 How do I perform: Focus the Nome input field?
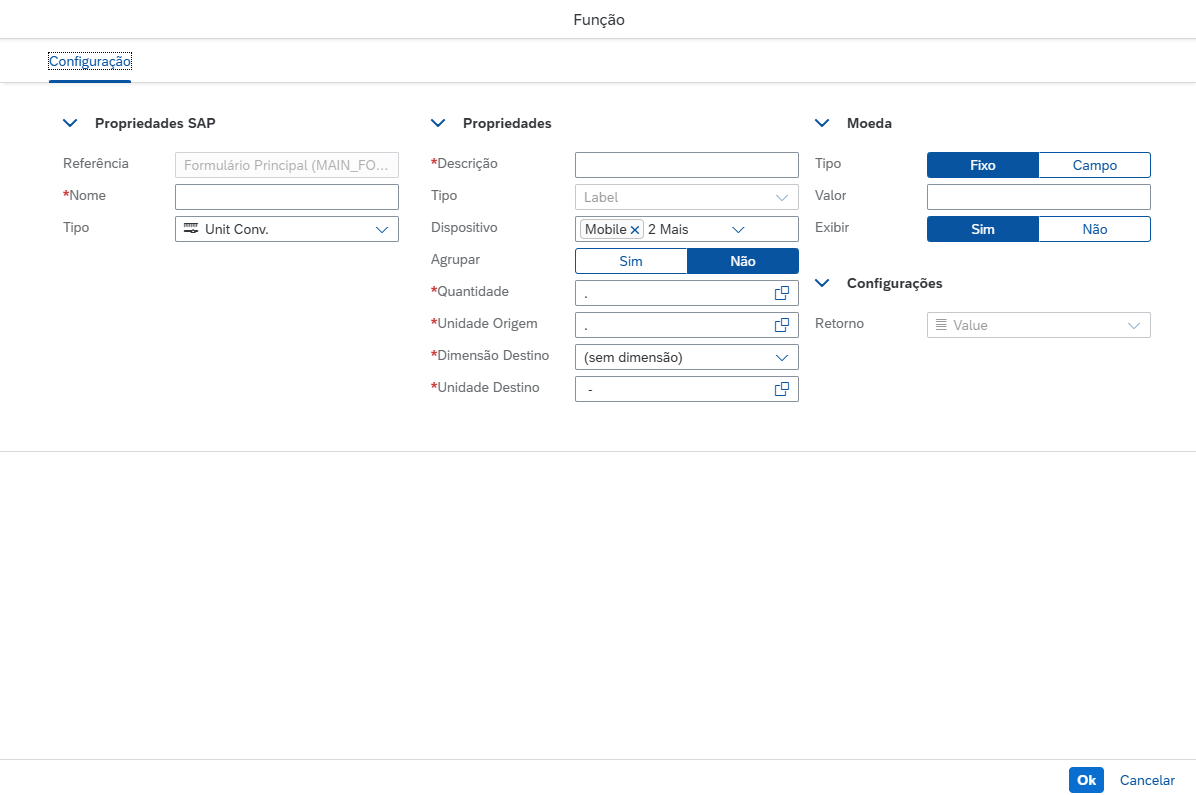[x=287, y=197]
